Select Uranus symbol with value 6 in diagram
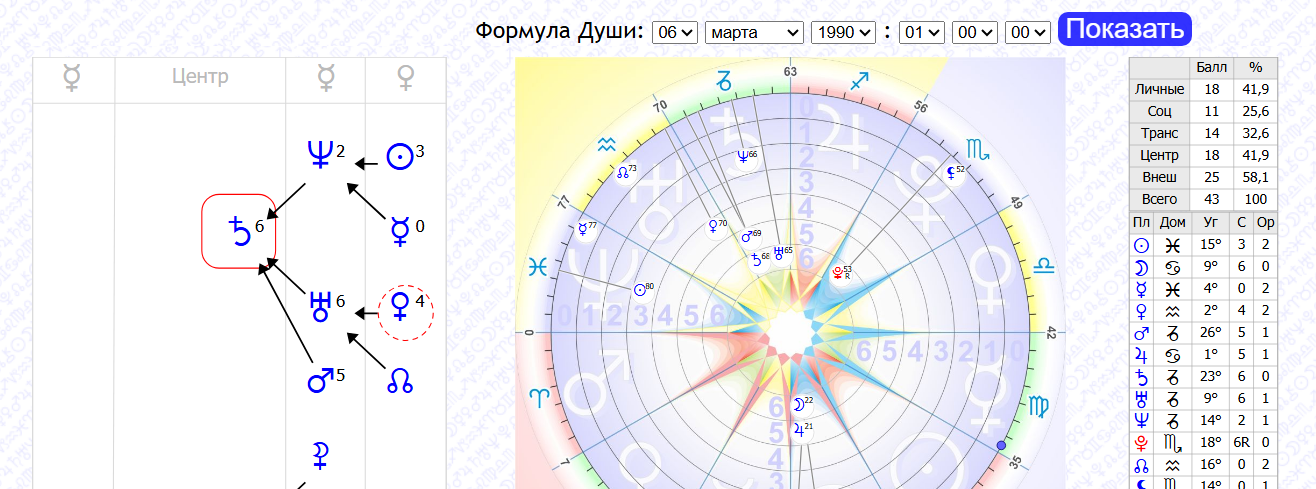Image resolution: width=1316 pixels, height=489 pixels. click(x=320, y=306)
